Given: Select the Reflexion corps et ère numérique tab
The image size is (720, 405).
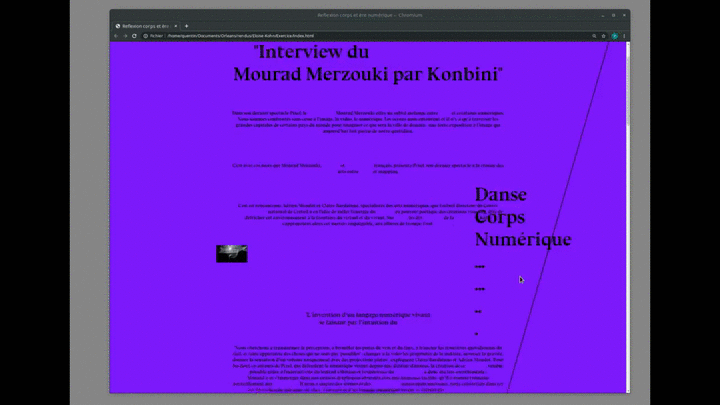Looking at the screenshot, I should point(145,25).
